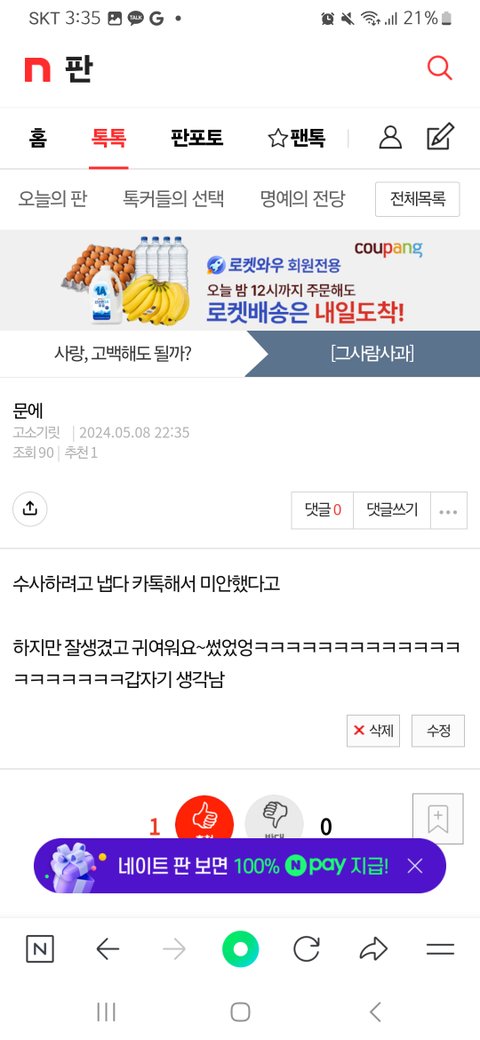Tap the 전체목록 button
Screen dimensions: 480x1040
coord(418,199)
